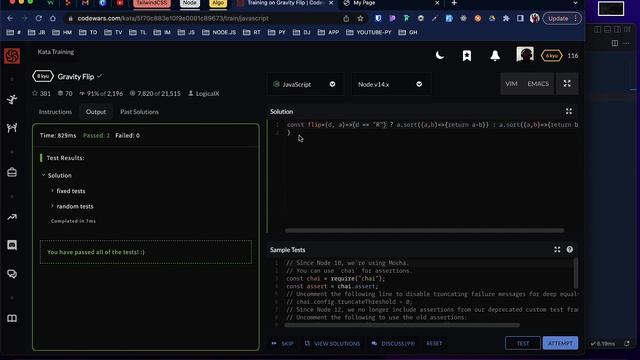Image resolution: width=640 pixels, height=360 pixels.
Task: Run the TEST button
Action: pos(522,343)
